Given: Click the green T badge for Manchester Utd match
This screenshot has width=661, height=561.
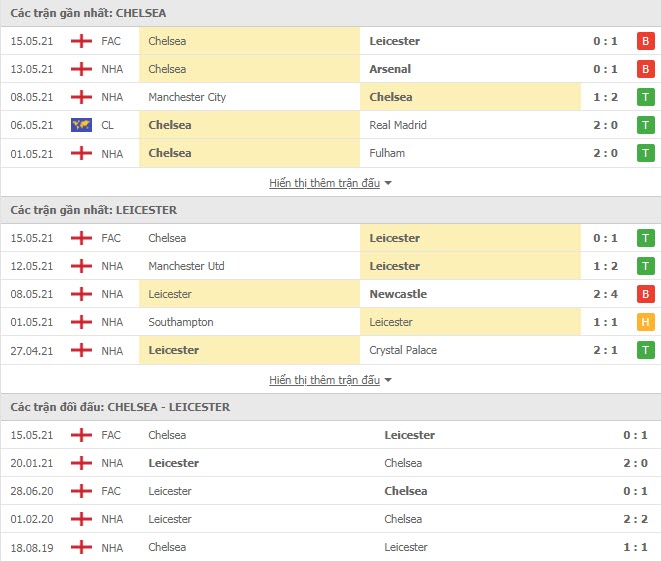Looking at the screenshot, I should coord(645,266).
